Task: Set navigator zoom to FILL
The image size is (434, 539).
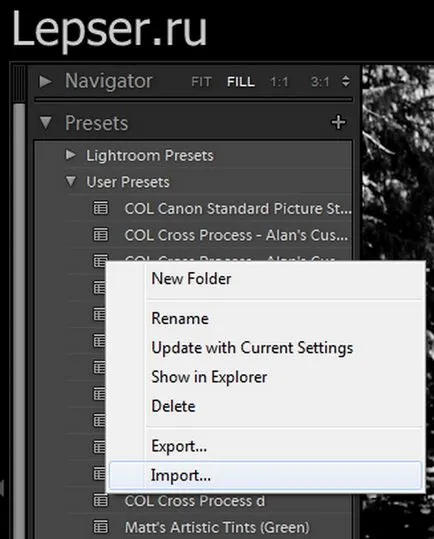Action: [241, 82]
